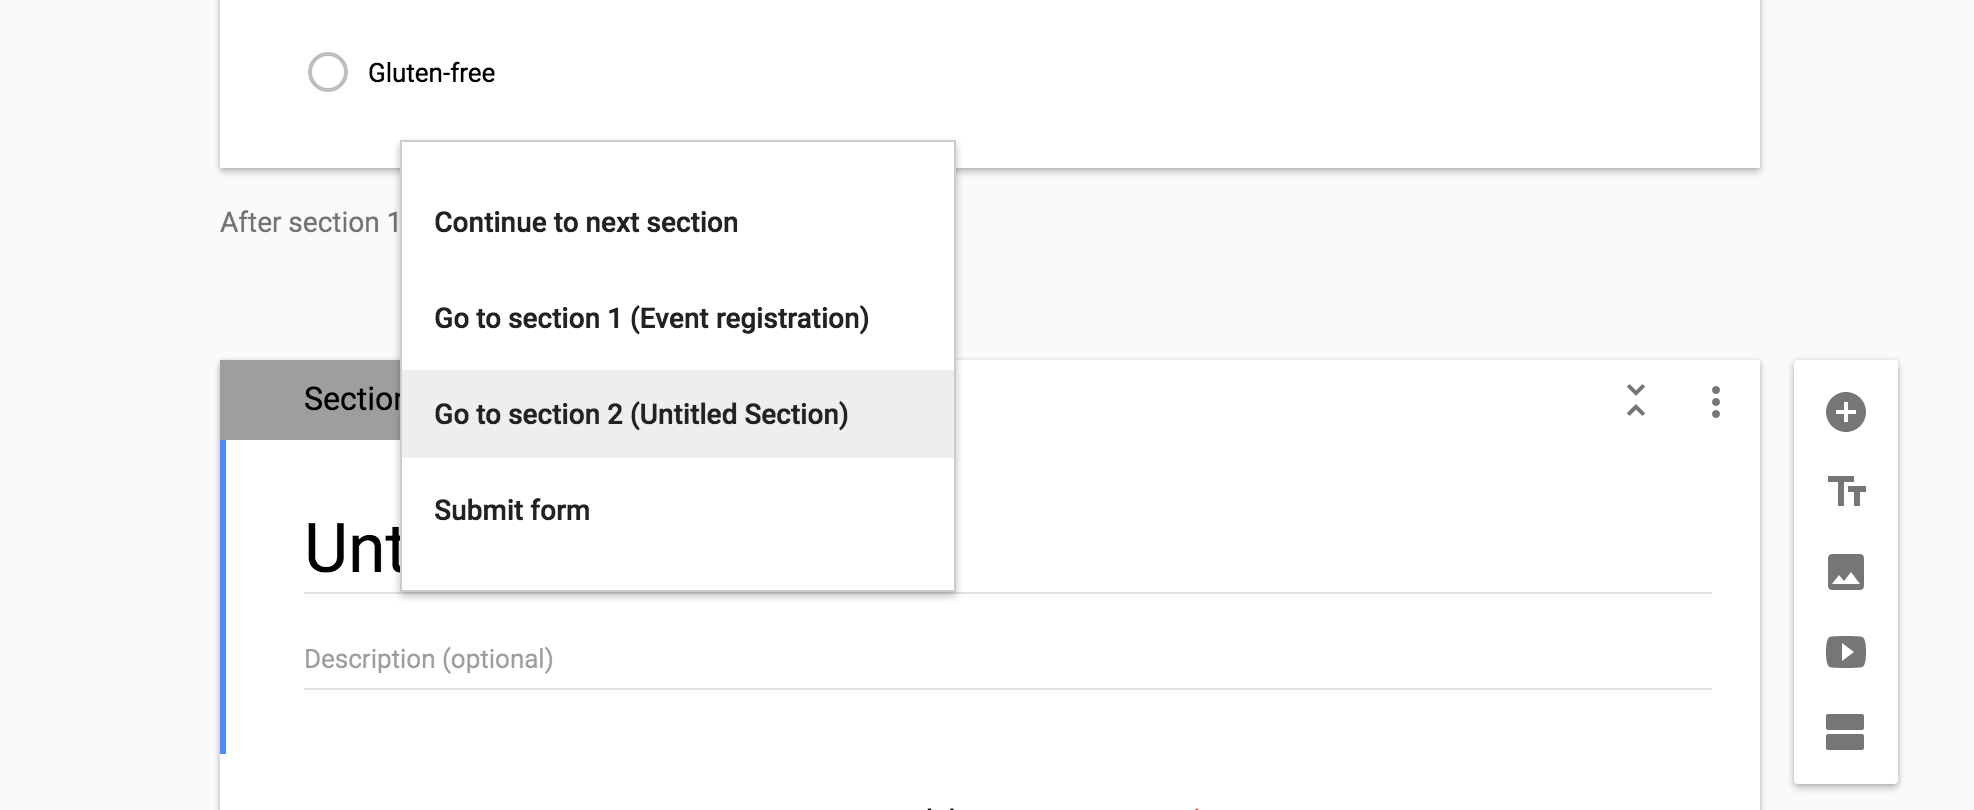
Task: Insert a video using sidebar icon
Action: [1845, 652]
